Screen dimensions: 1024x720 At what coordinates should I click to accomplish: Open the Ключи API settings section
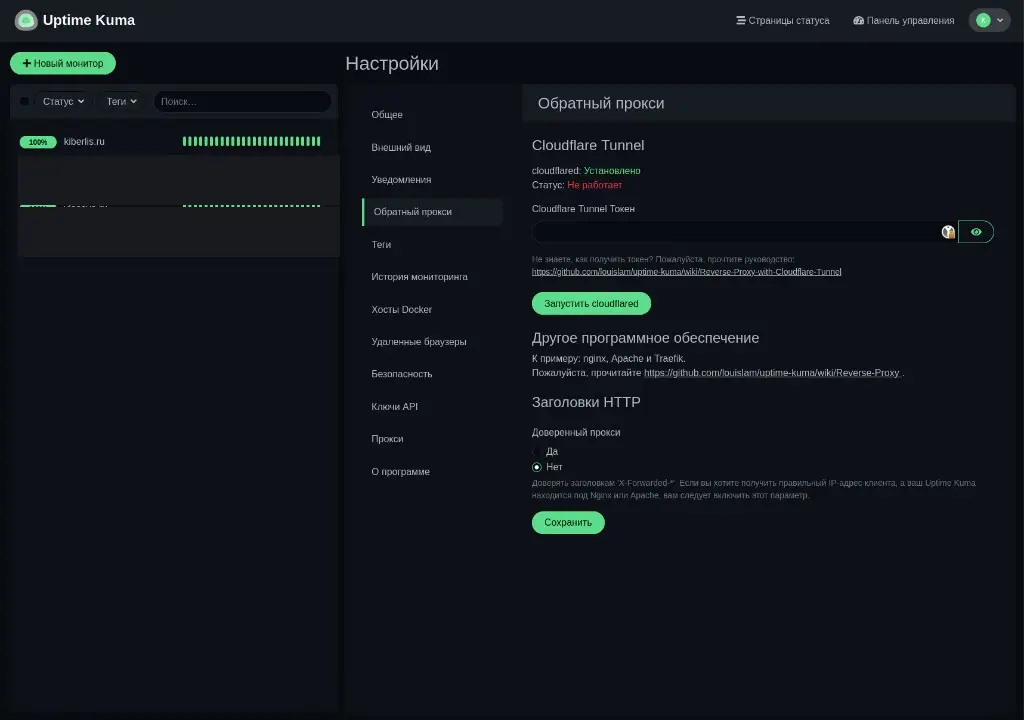pyautogui.click(x=432, y=406)
